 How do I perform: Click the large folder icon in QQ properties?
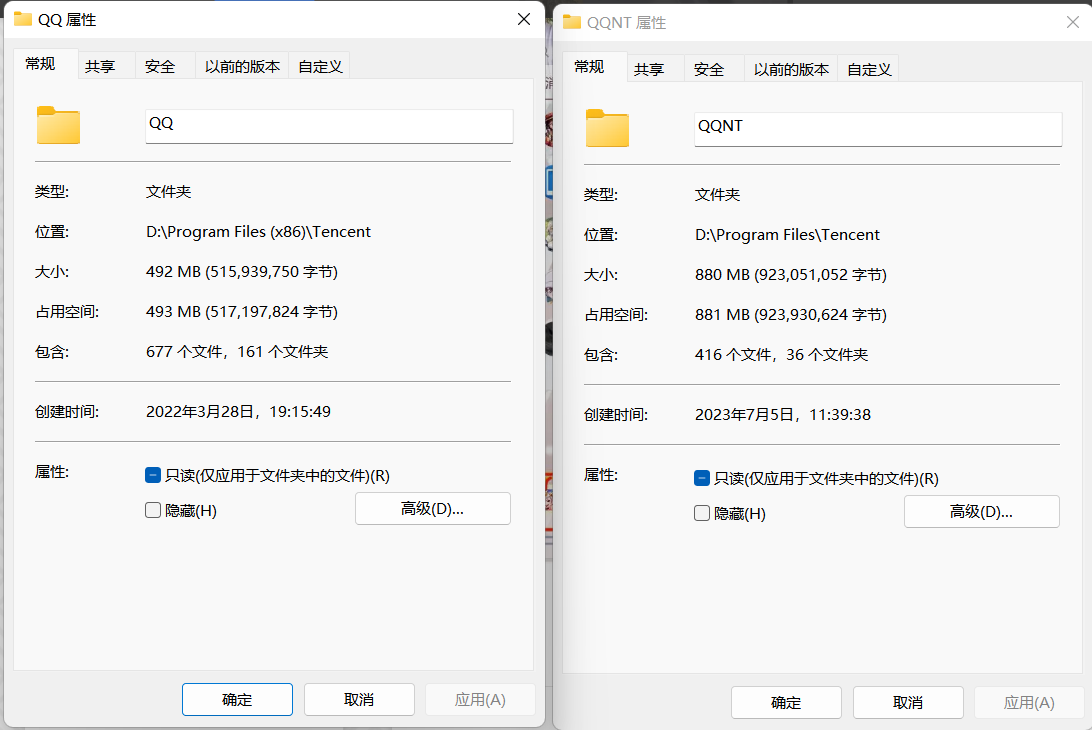click(x=58, y=125)
